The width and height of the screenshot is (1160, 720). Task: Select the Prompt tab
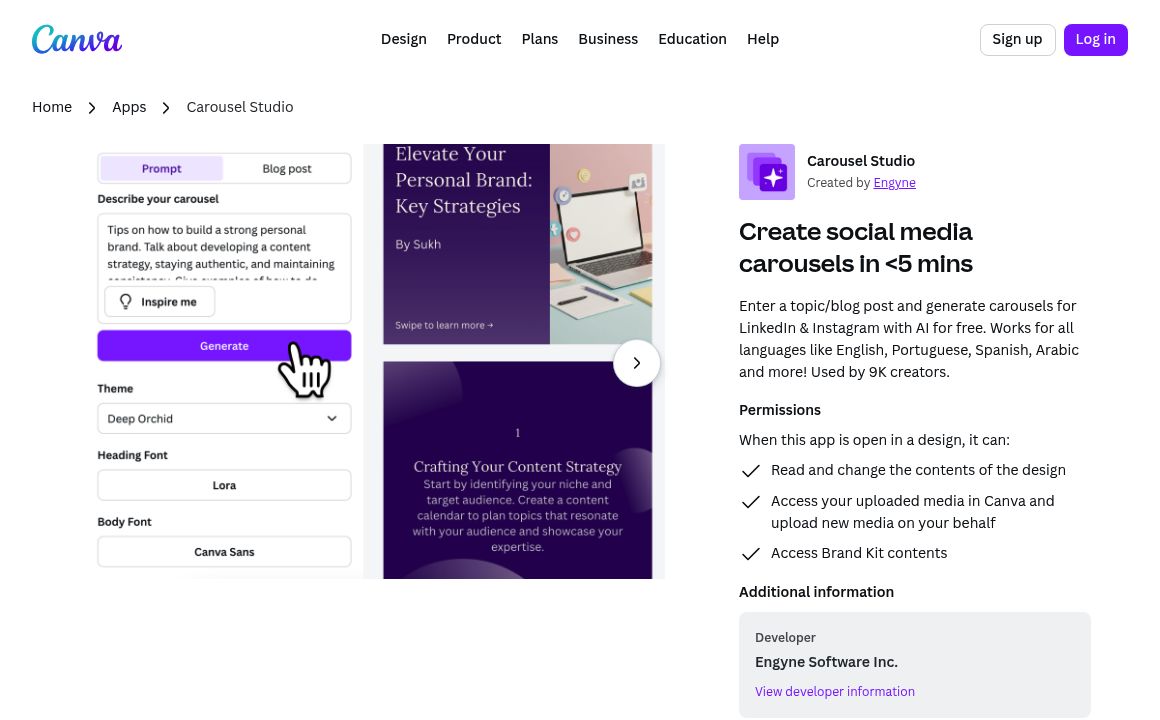coord(162,169)
